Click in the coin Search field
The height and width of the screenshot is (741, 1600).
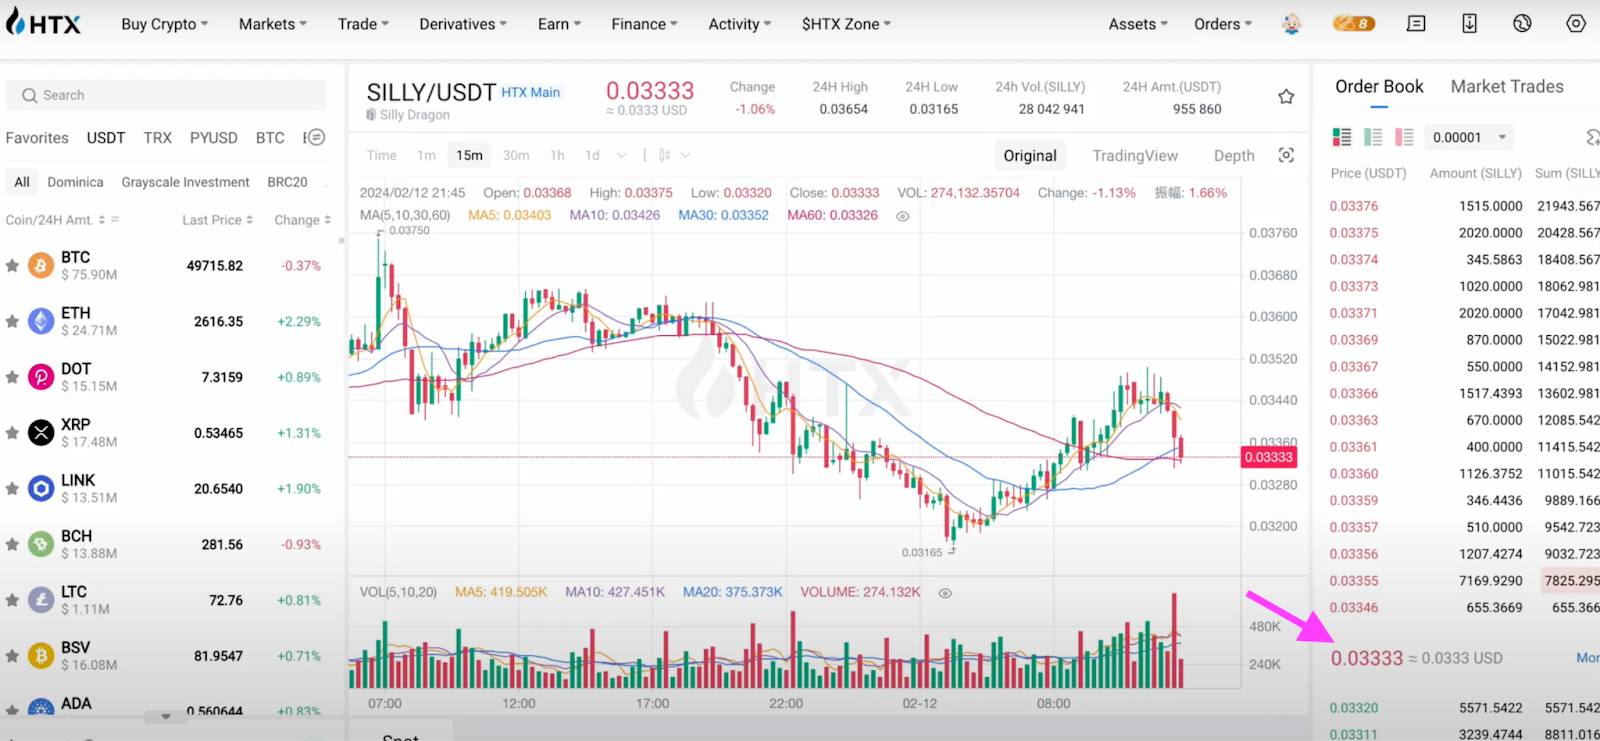(x=166, y=95)
